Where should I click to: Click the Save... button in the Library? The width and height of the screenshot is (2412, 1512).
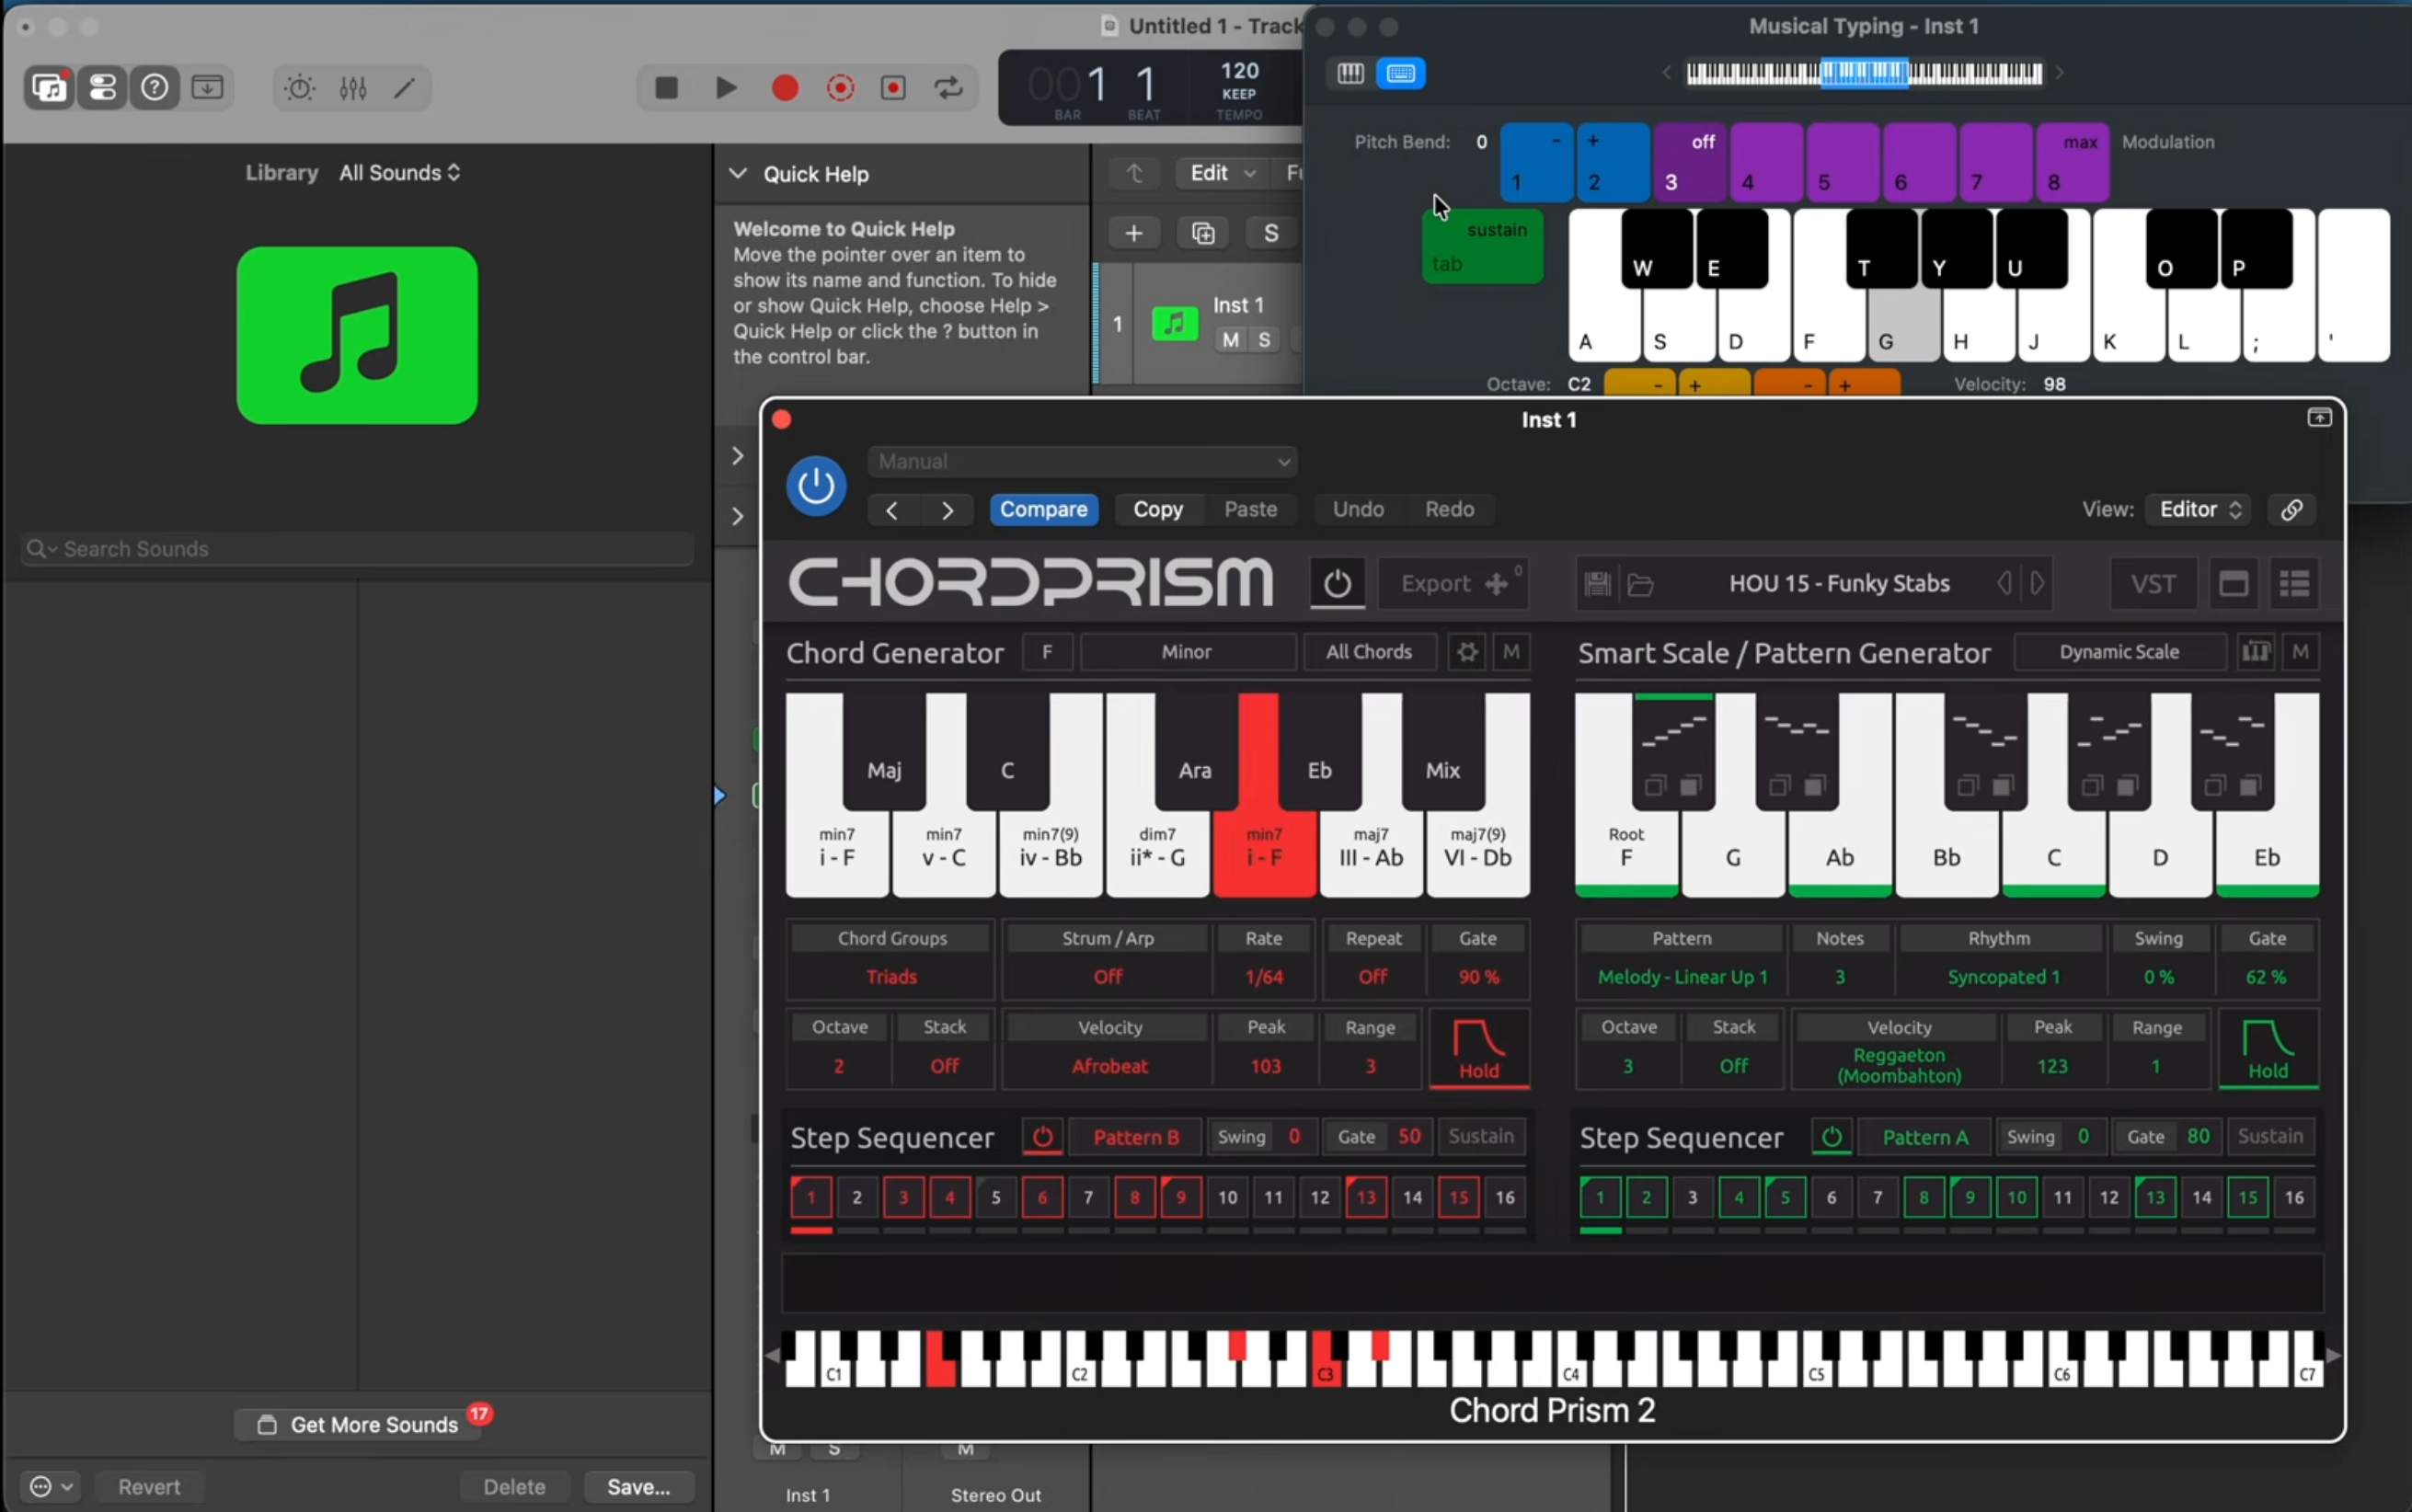tap(639, 1487)
